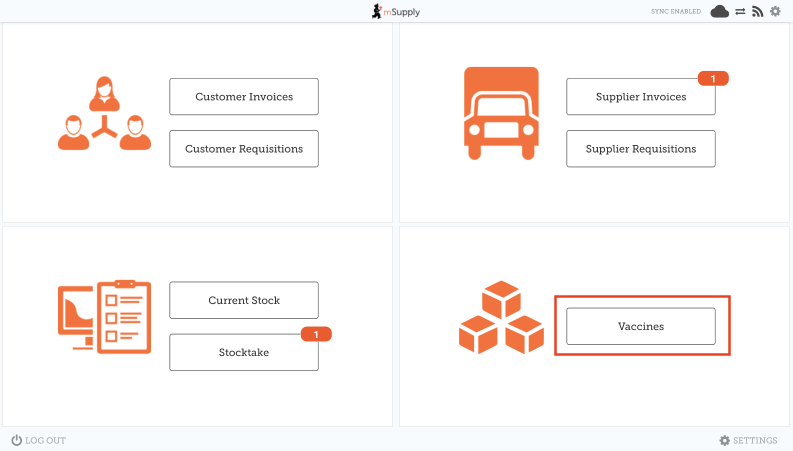
Task: Click the sync arrows icon
Action: pos(740,11)
